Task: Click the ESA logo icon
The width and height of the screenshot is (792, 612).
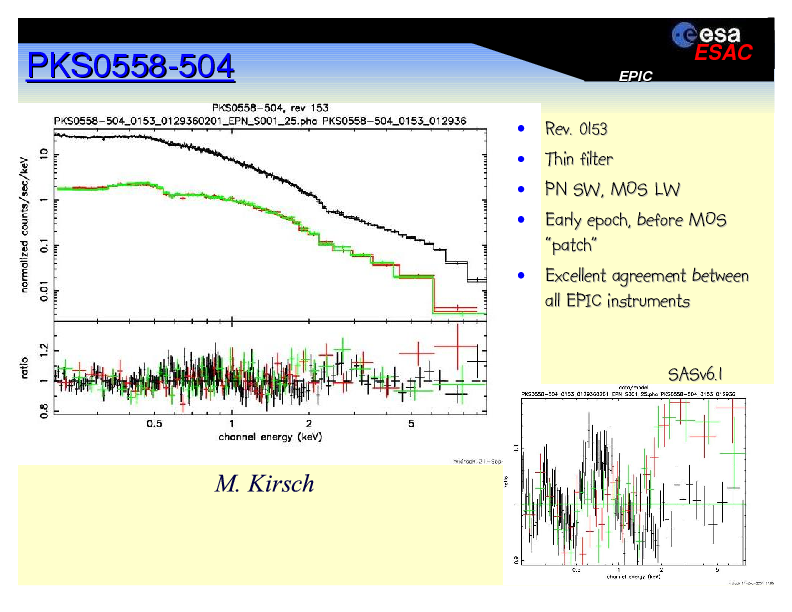Action: 688,35
